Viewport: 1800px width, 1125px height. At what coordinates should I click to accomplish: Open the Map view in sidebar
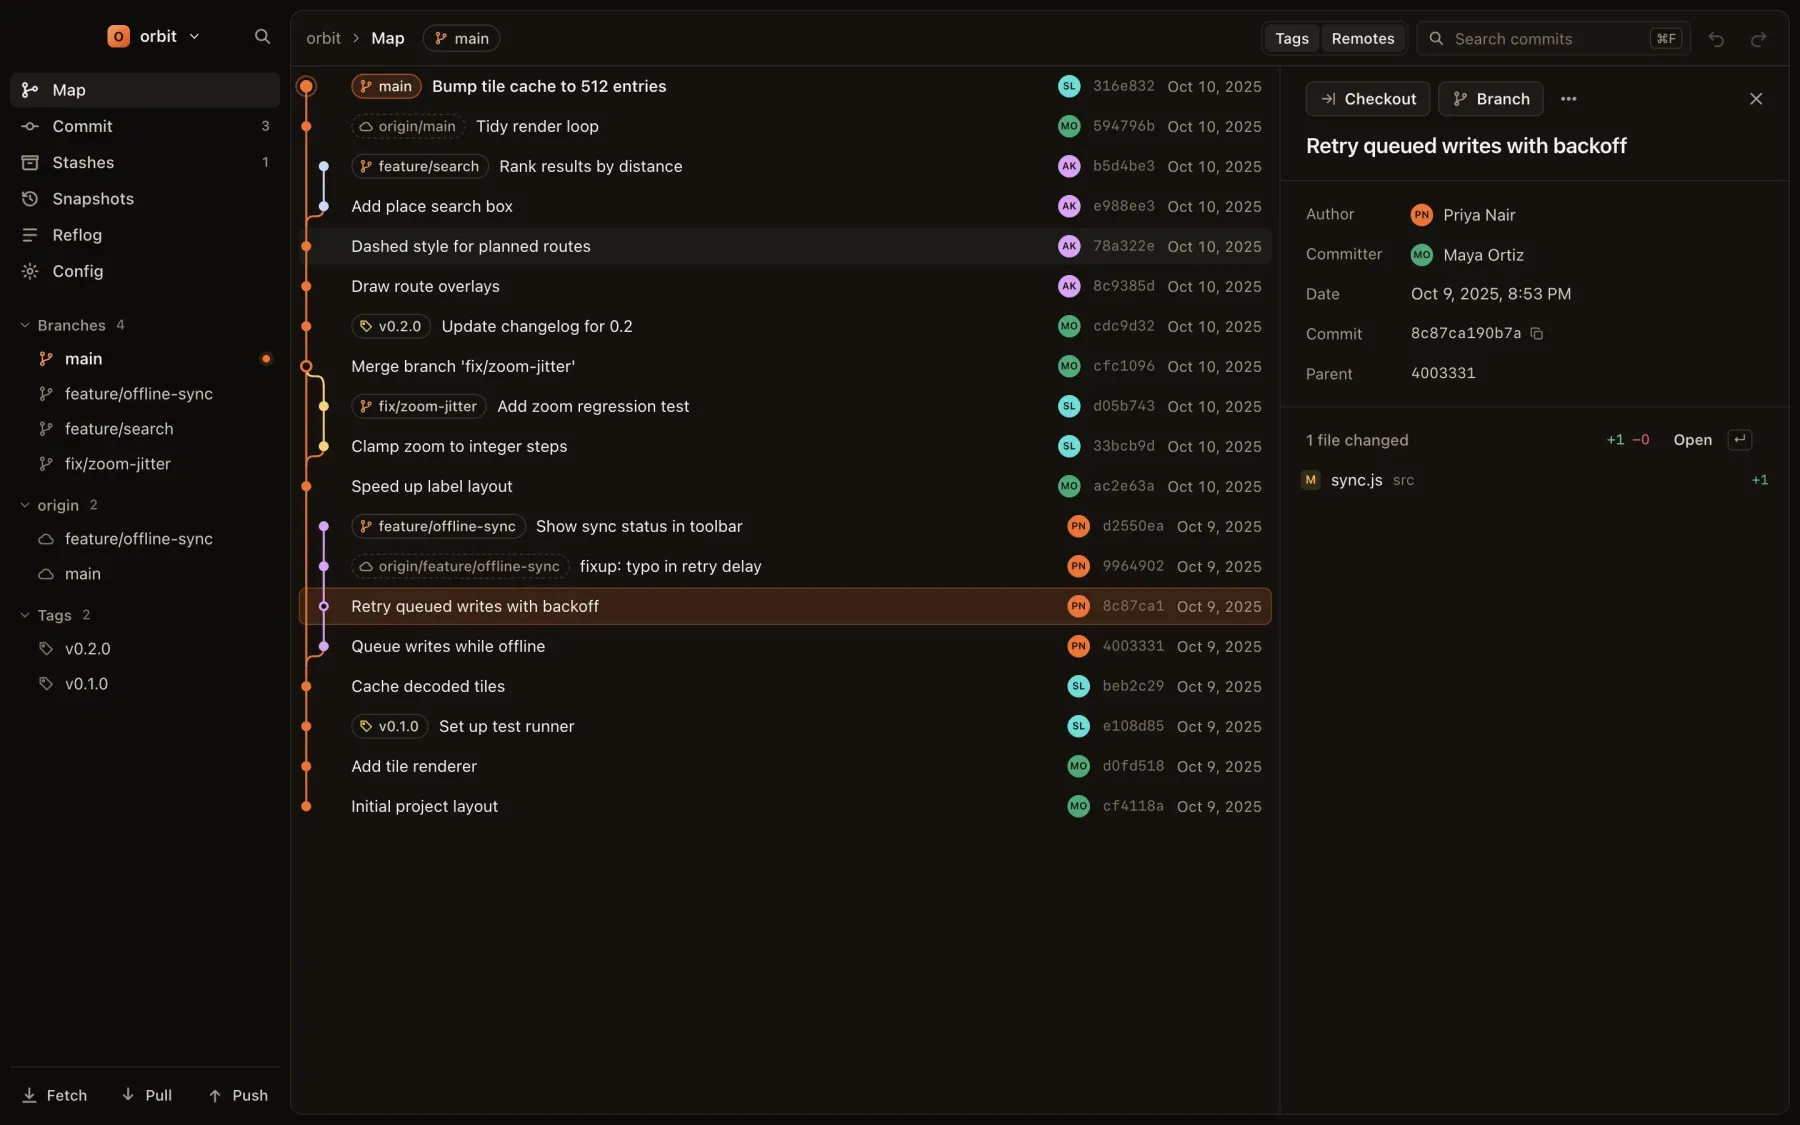click(x=145, y=90)
